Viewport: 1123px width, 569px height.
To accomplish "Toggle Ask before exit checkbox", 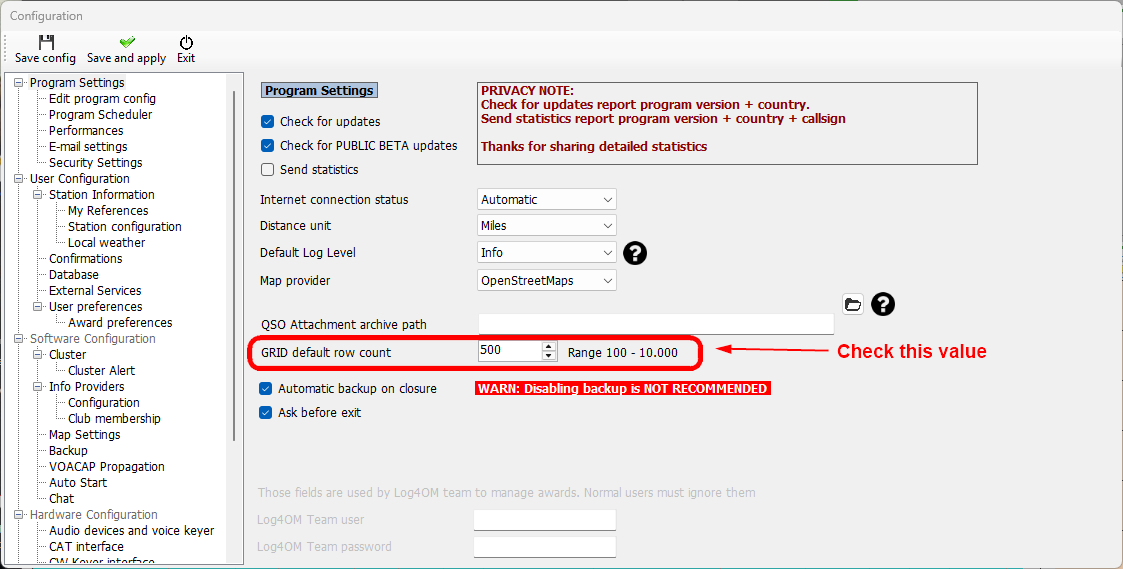I will 266,413.
